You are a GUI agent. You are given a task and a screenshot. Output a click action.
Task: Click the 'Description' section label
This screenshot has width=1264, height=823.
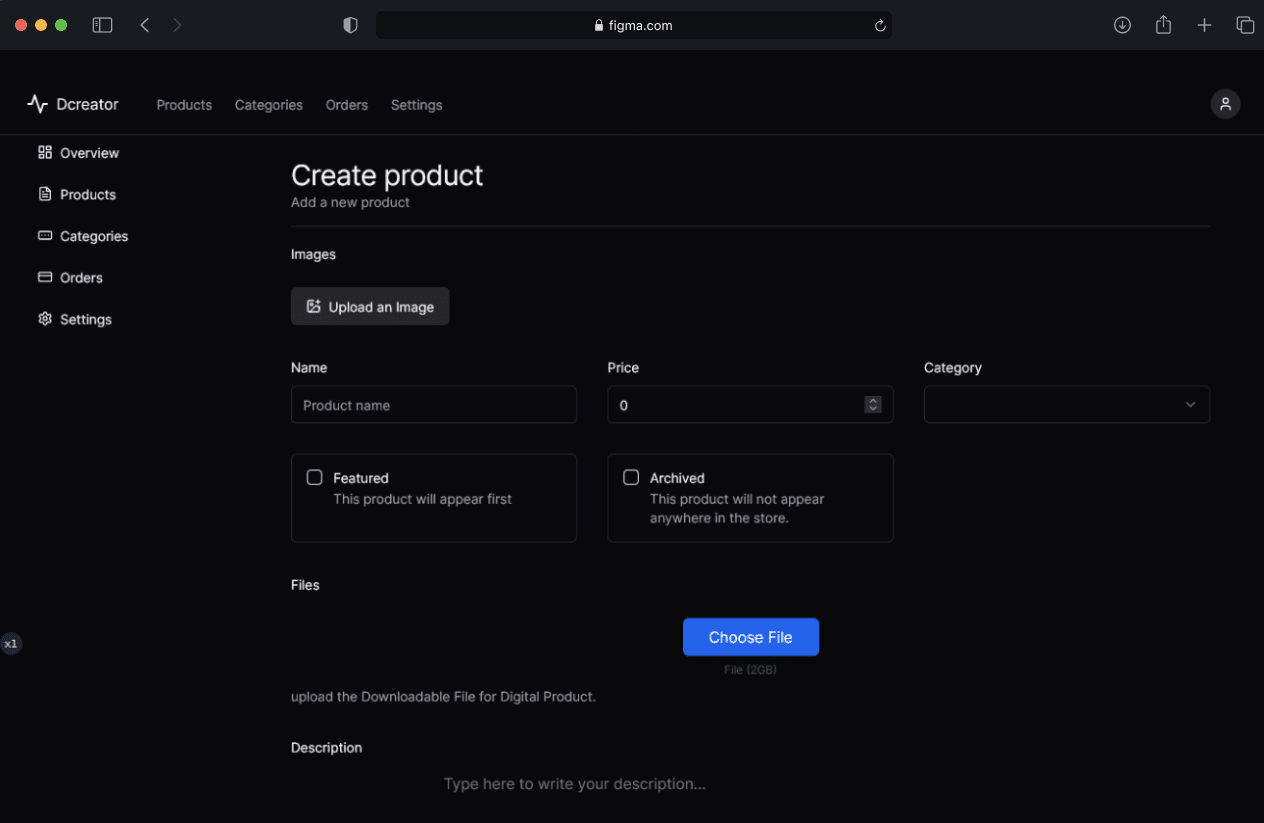[326, 748]
